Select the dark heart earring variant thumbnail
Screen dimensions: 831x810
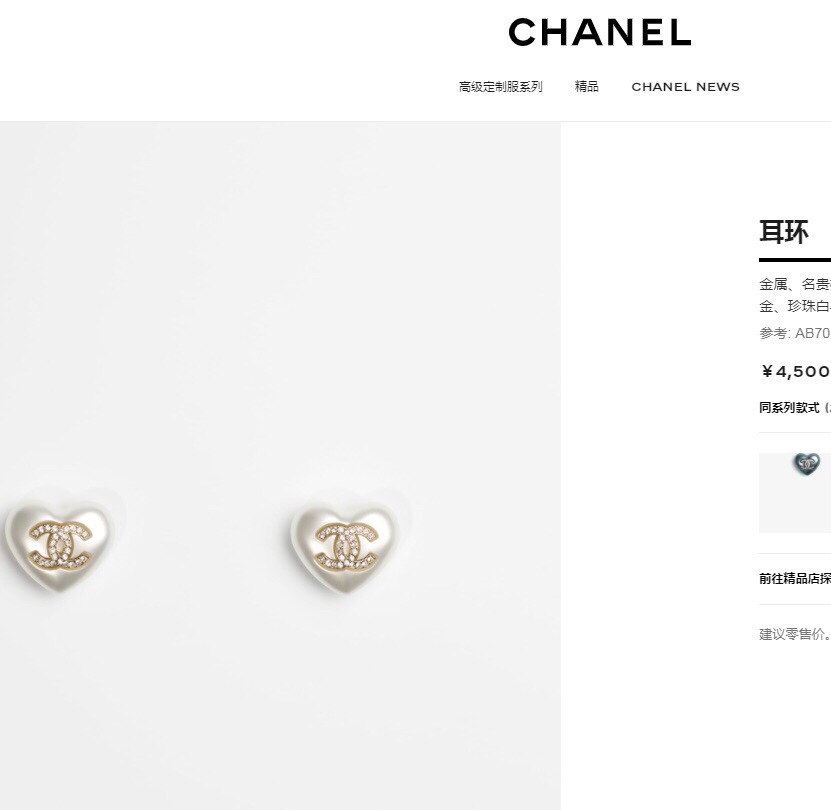[x=795, y=492]
